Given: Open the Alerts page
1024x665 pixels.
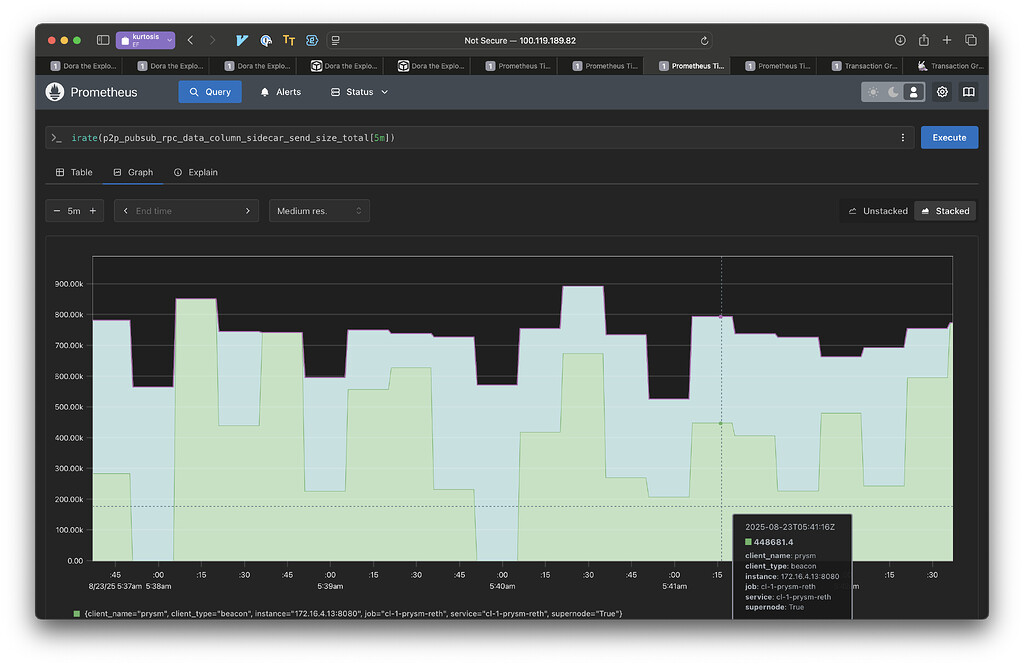Looking at the screenshot, I should click(281, 92).
